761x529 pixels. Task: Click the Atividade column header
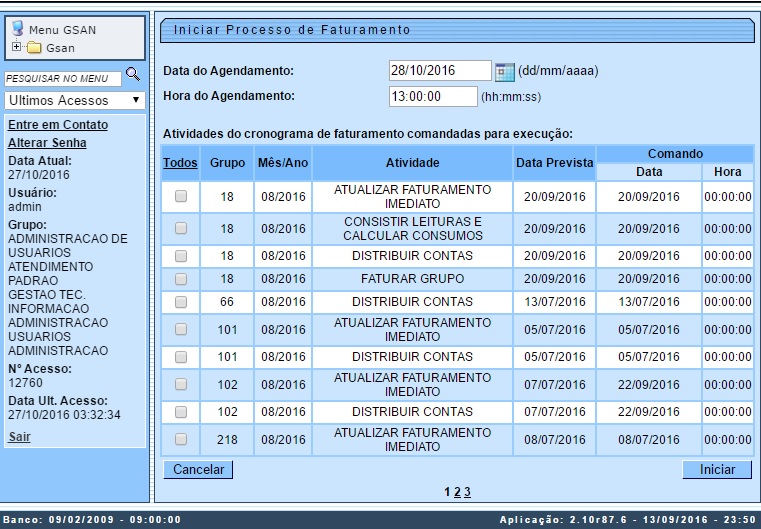pyautogui.click(x=413, y=163)
